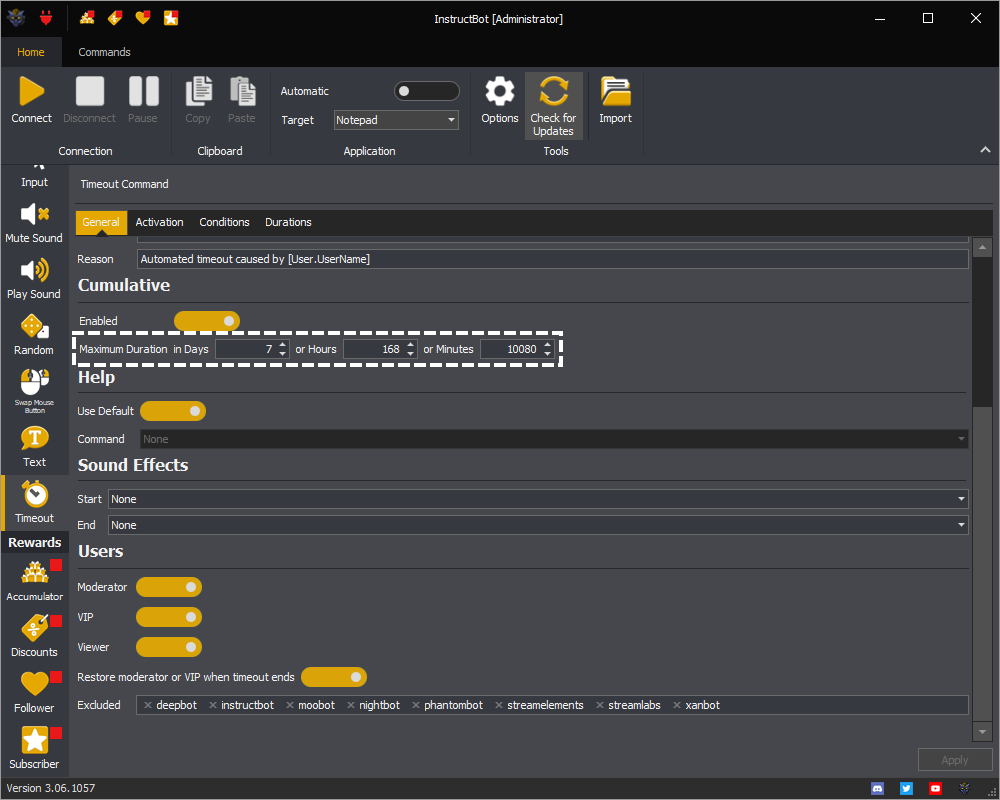Image resolution: width=1000 pixels, height=800 pixels.
Task: Select Text command in sidebar
Action: 34,447
